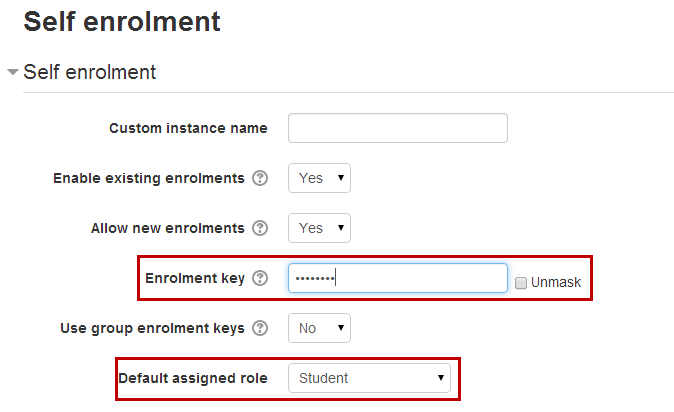Click the Unmask text label

point(556,283)
